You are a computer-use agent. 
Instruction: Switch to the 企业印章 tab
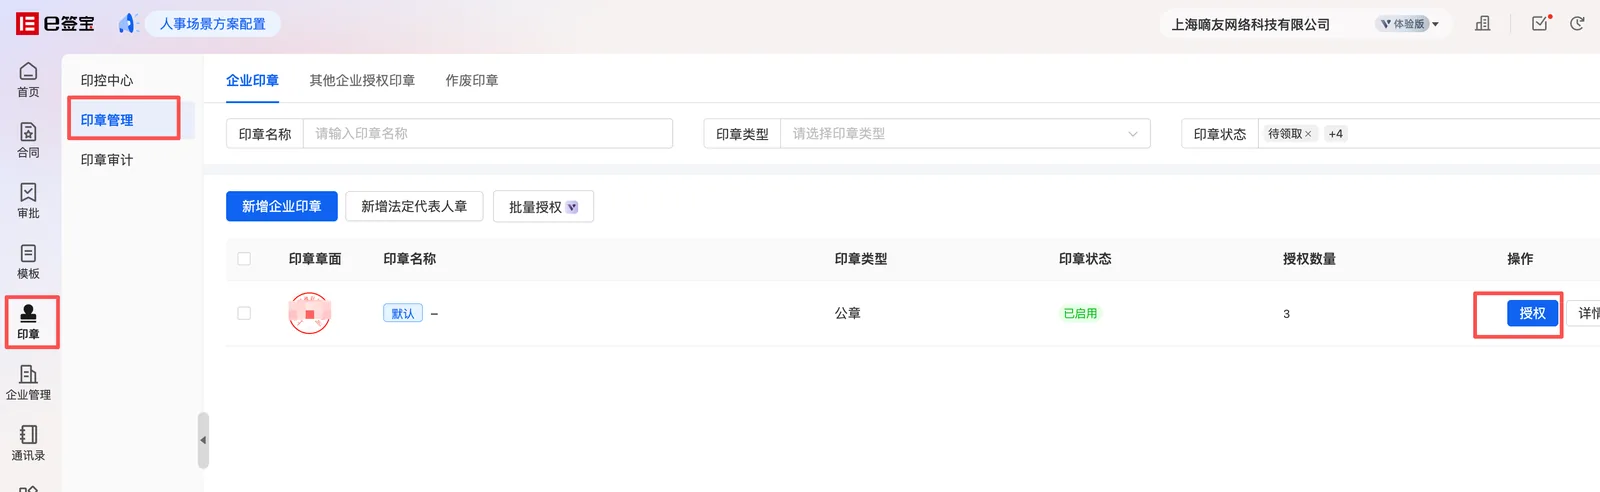pyautogui.click(x=252, y=80)
